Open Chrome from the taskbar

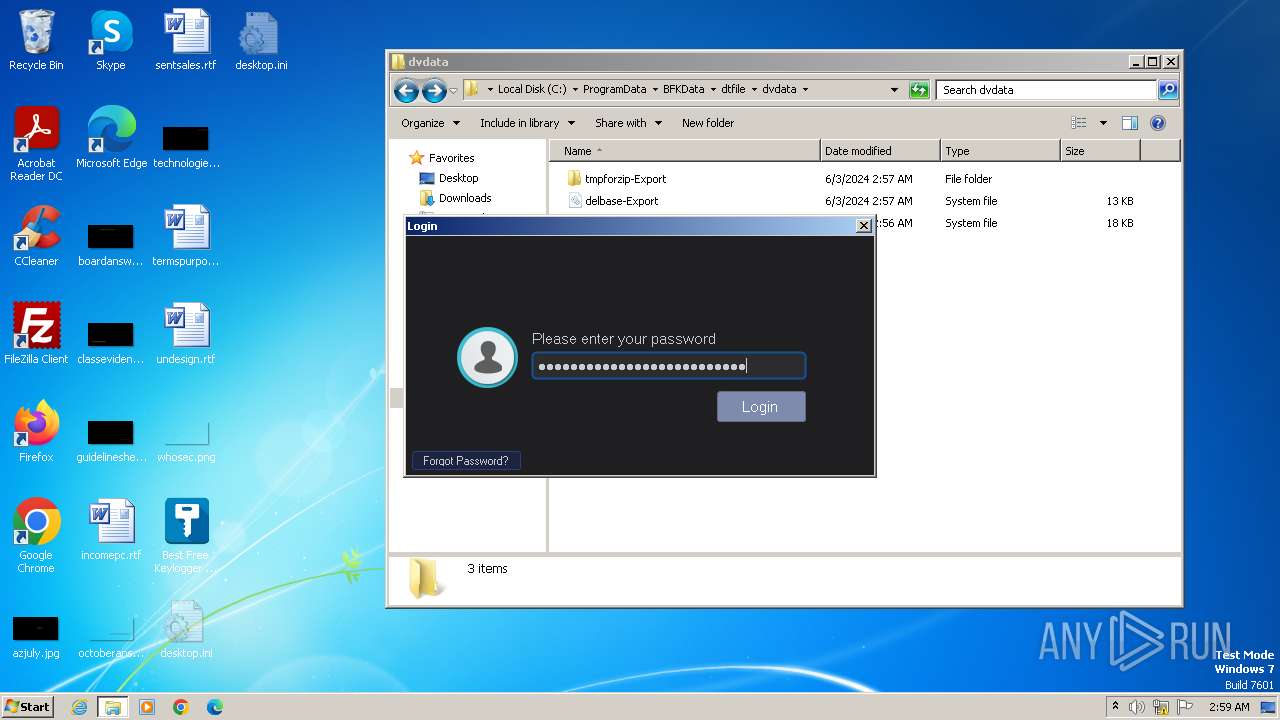click(x=181, y=707)
